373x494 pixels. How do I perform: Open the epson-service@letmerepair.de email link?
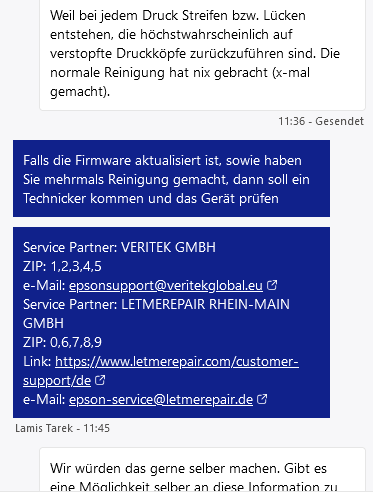pos(161,399)
